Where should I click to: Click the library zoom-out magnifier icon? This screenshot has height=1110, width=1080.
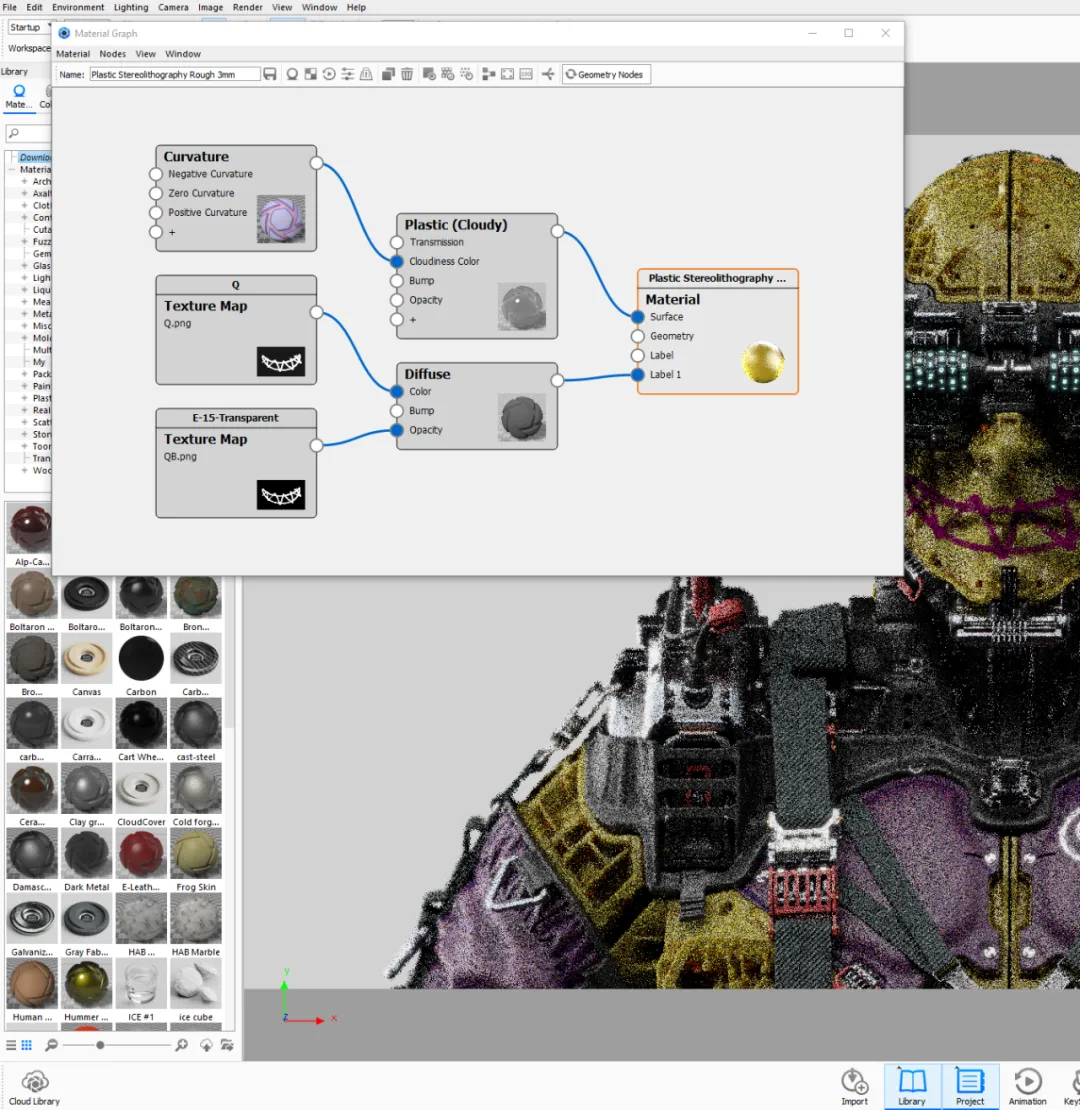point(51,1045)
